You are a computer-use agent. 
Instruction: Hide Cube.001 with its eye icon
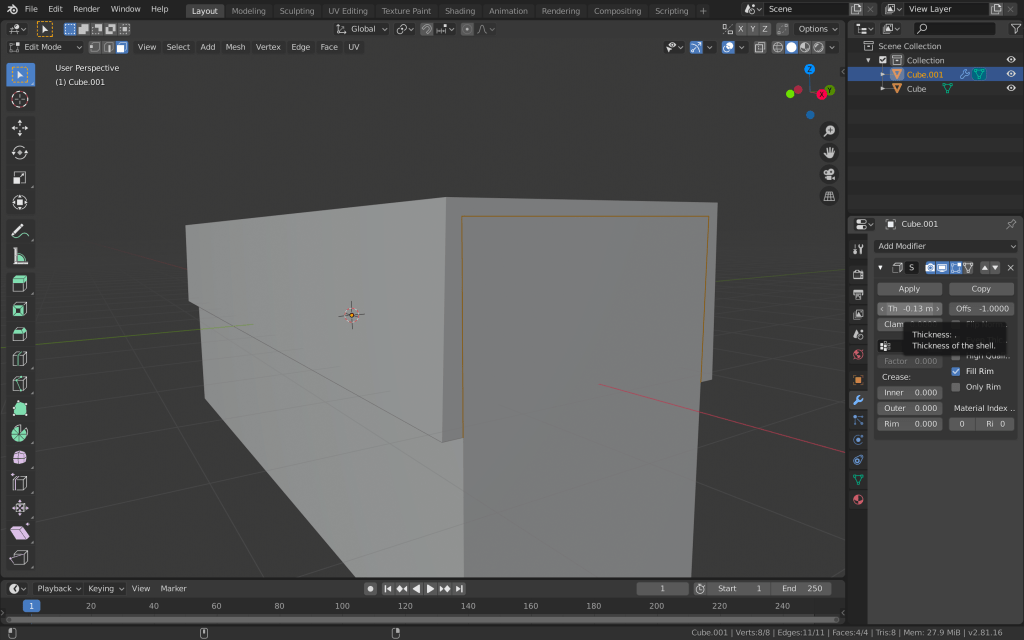1011,74
